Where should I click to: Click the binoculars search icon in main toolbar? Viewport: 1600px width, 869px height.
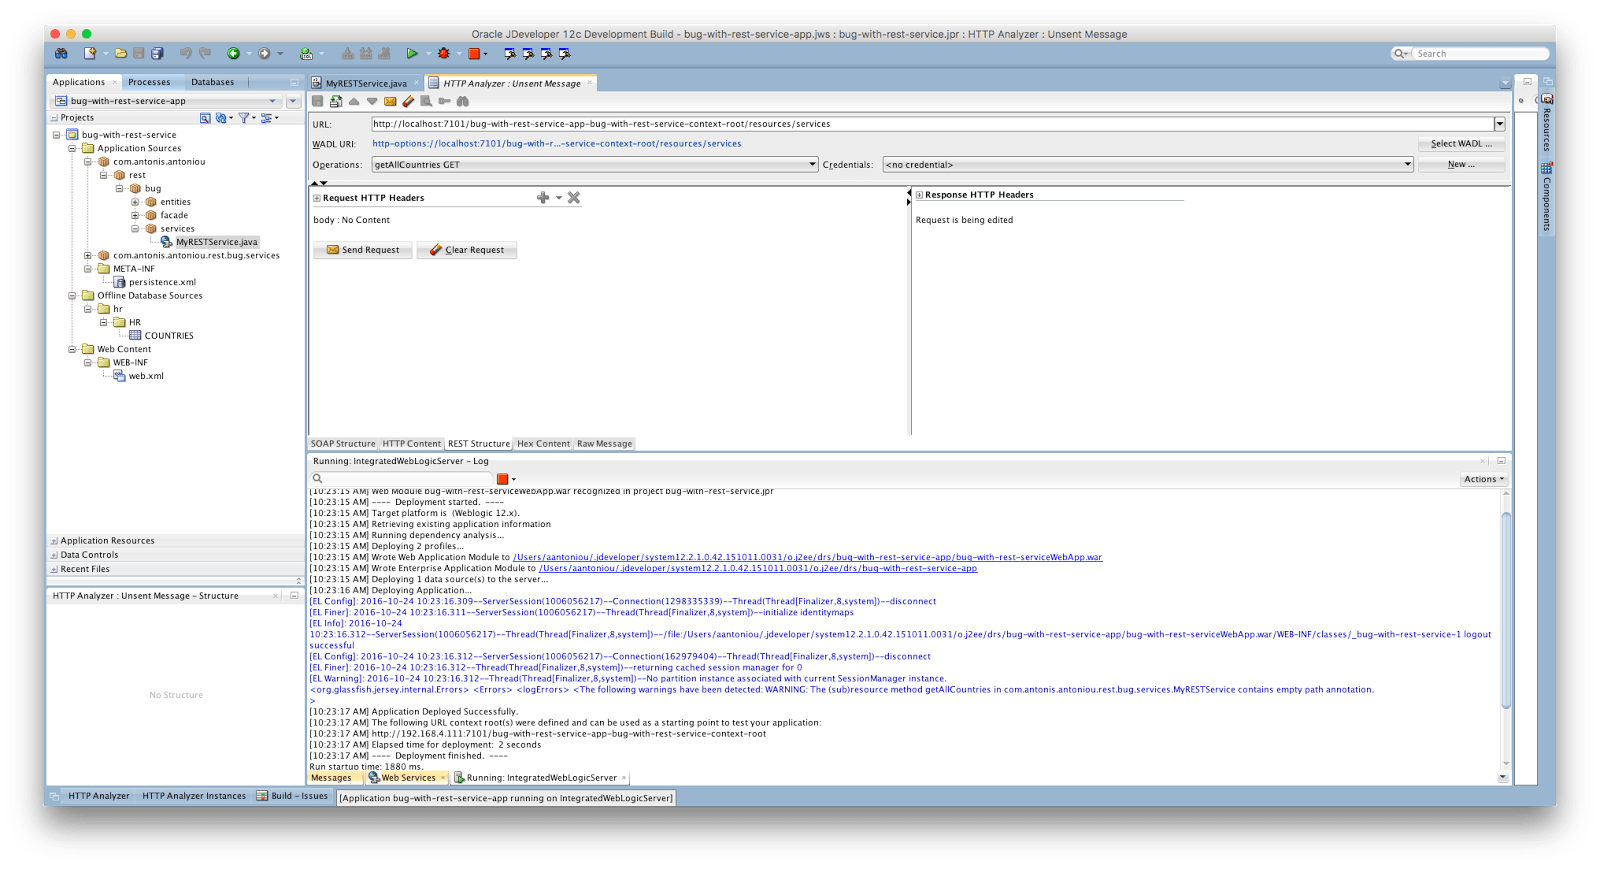(x=61, y=53)
